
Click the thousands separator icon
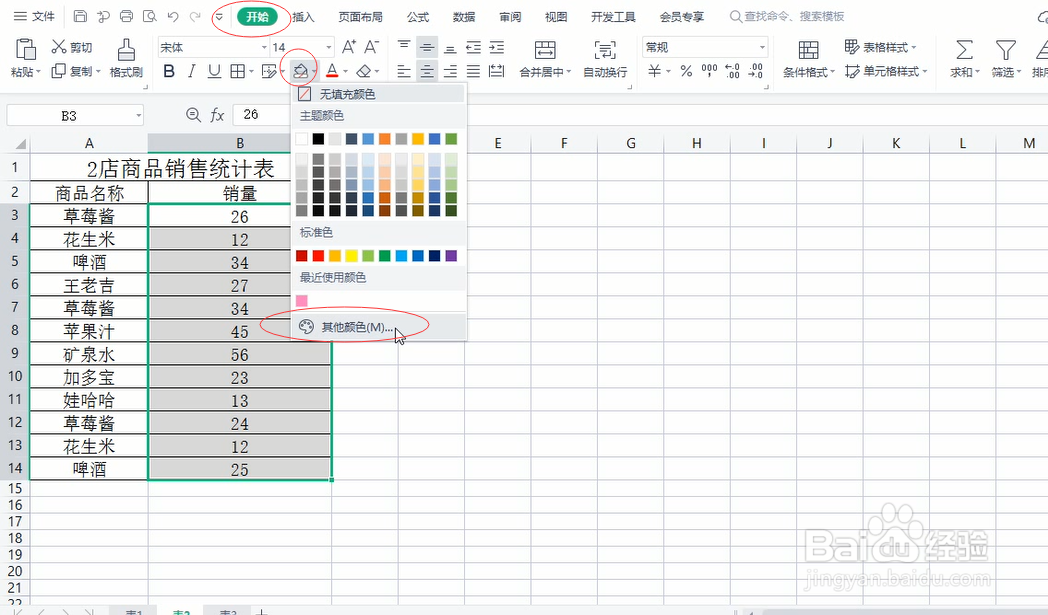coord(709,70)
